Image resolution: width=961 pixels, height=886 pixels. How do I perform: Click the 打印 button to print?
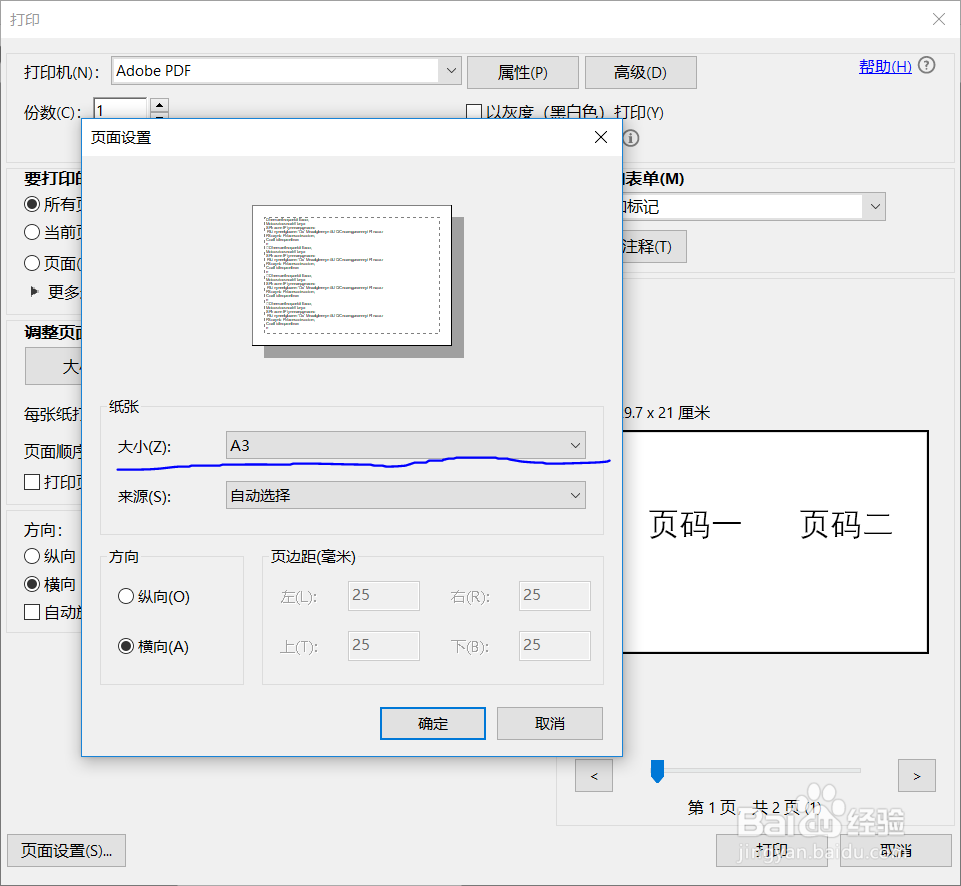[772, 850]
